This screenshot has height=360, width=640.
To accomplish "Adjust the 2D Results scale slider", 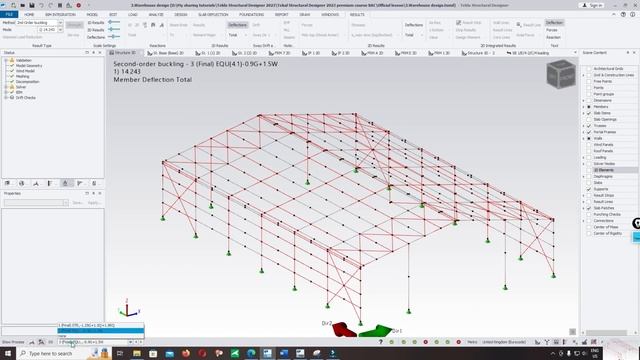I will point(114,29).
